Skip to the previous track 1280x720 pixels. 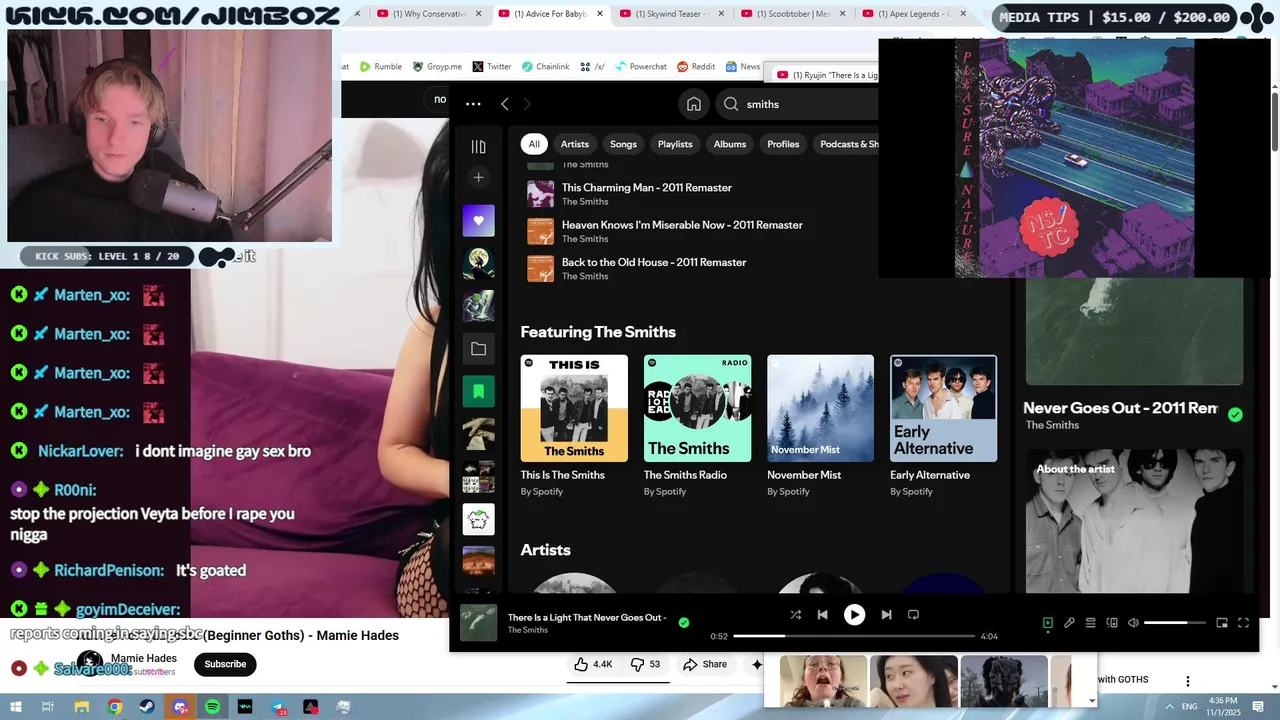(x=822, y=615)
